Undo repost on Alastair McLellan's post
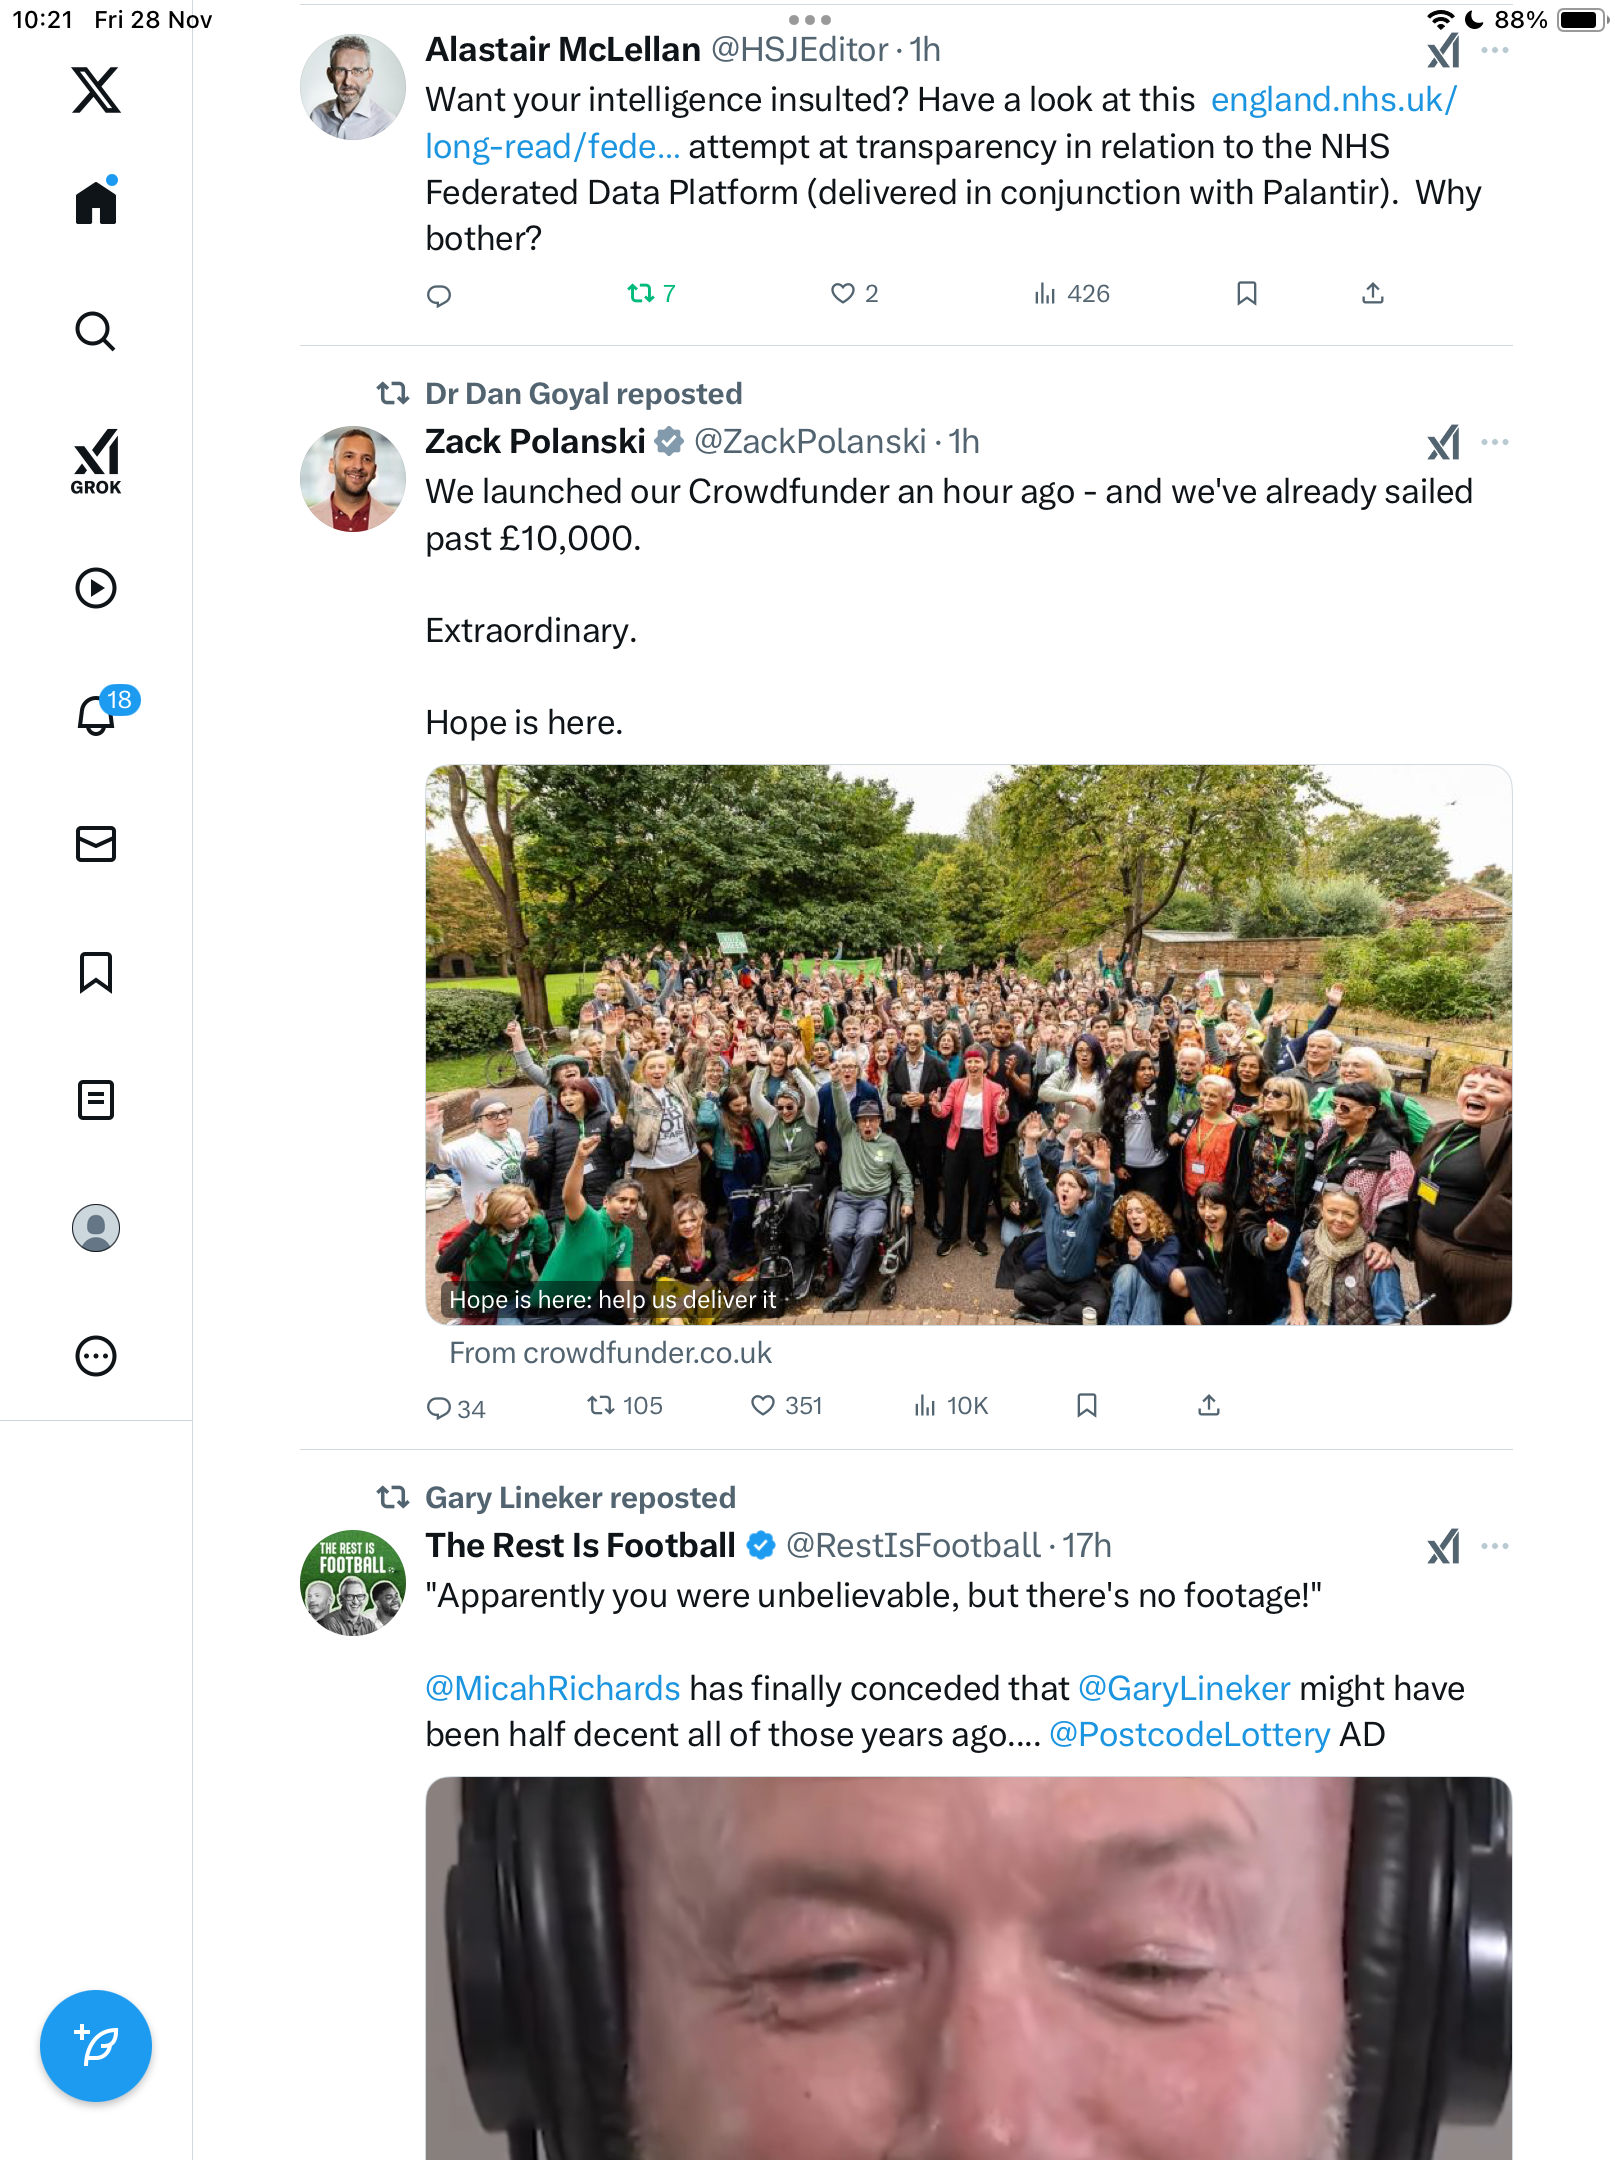The image size is (1620, 2160). click(x=640, y=293)
